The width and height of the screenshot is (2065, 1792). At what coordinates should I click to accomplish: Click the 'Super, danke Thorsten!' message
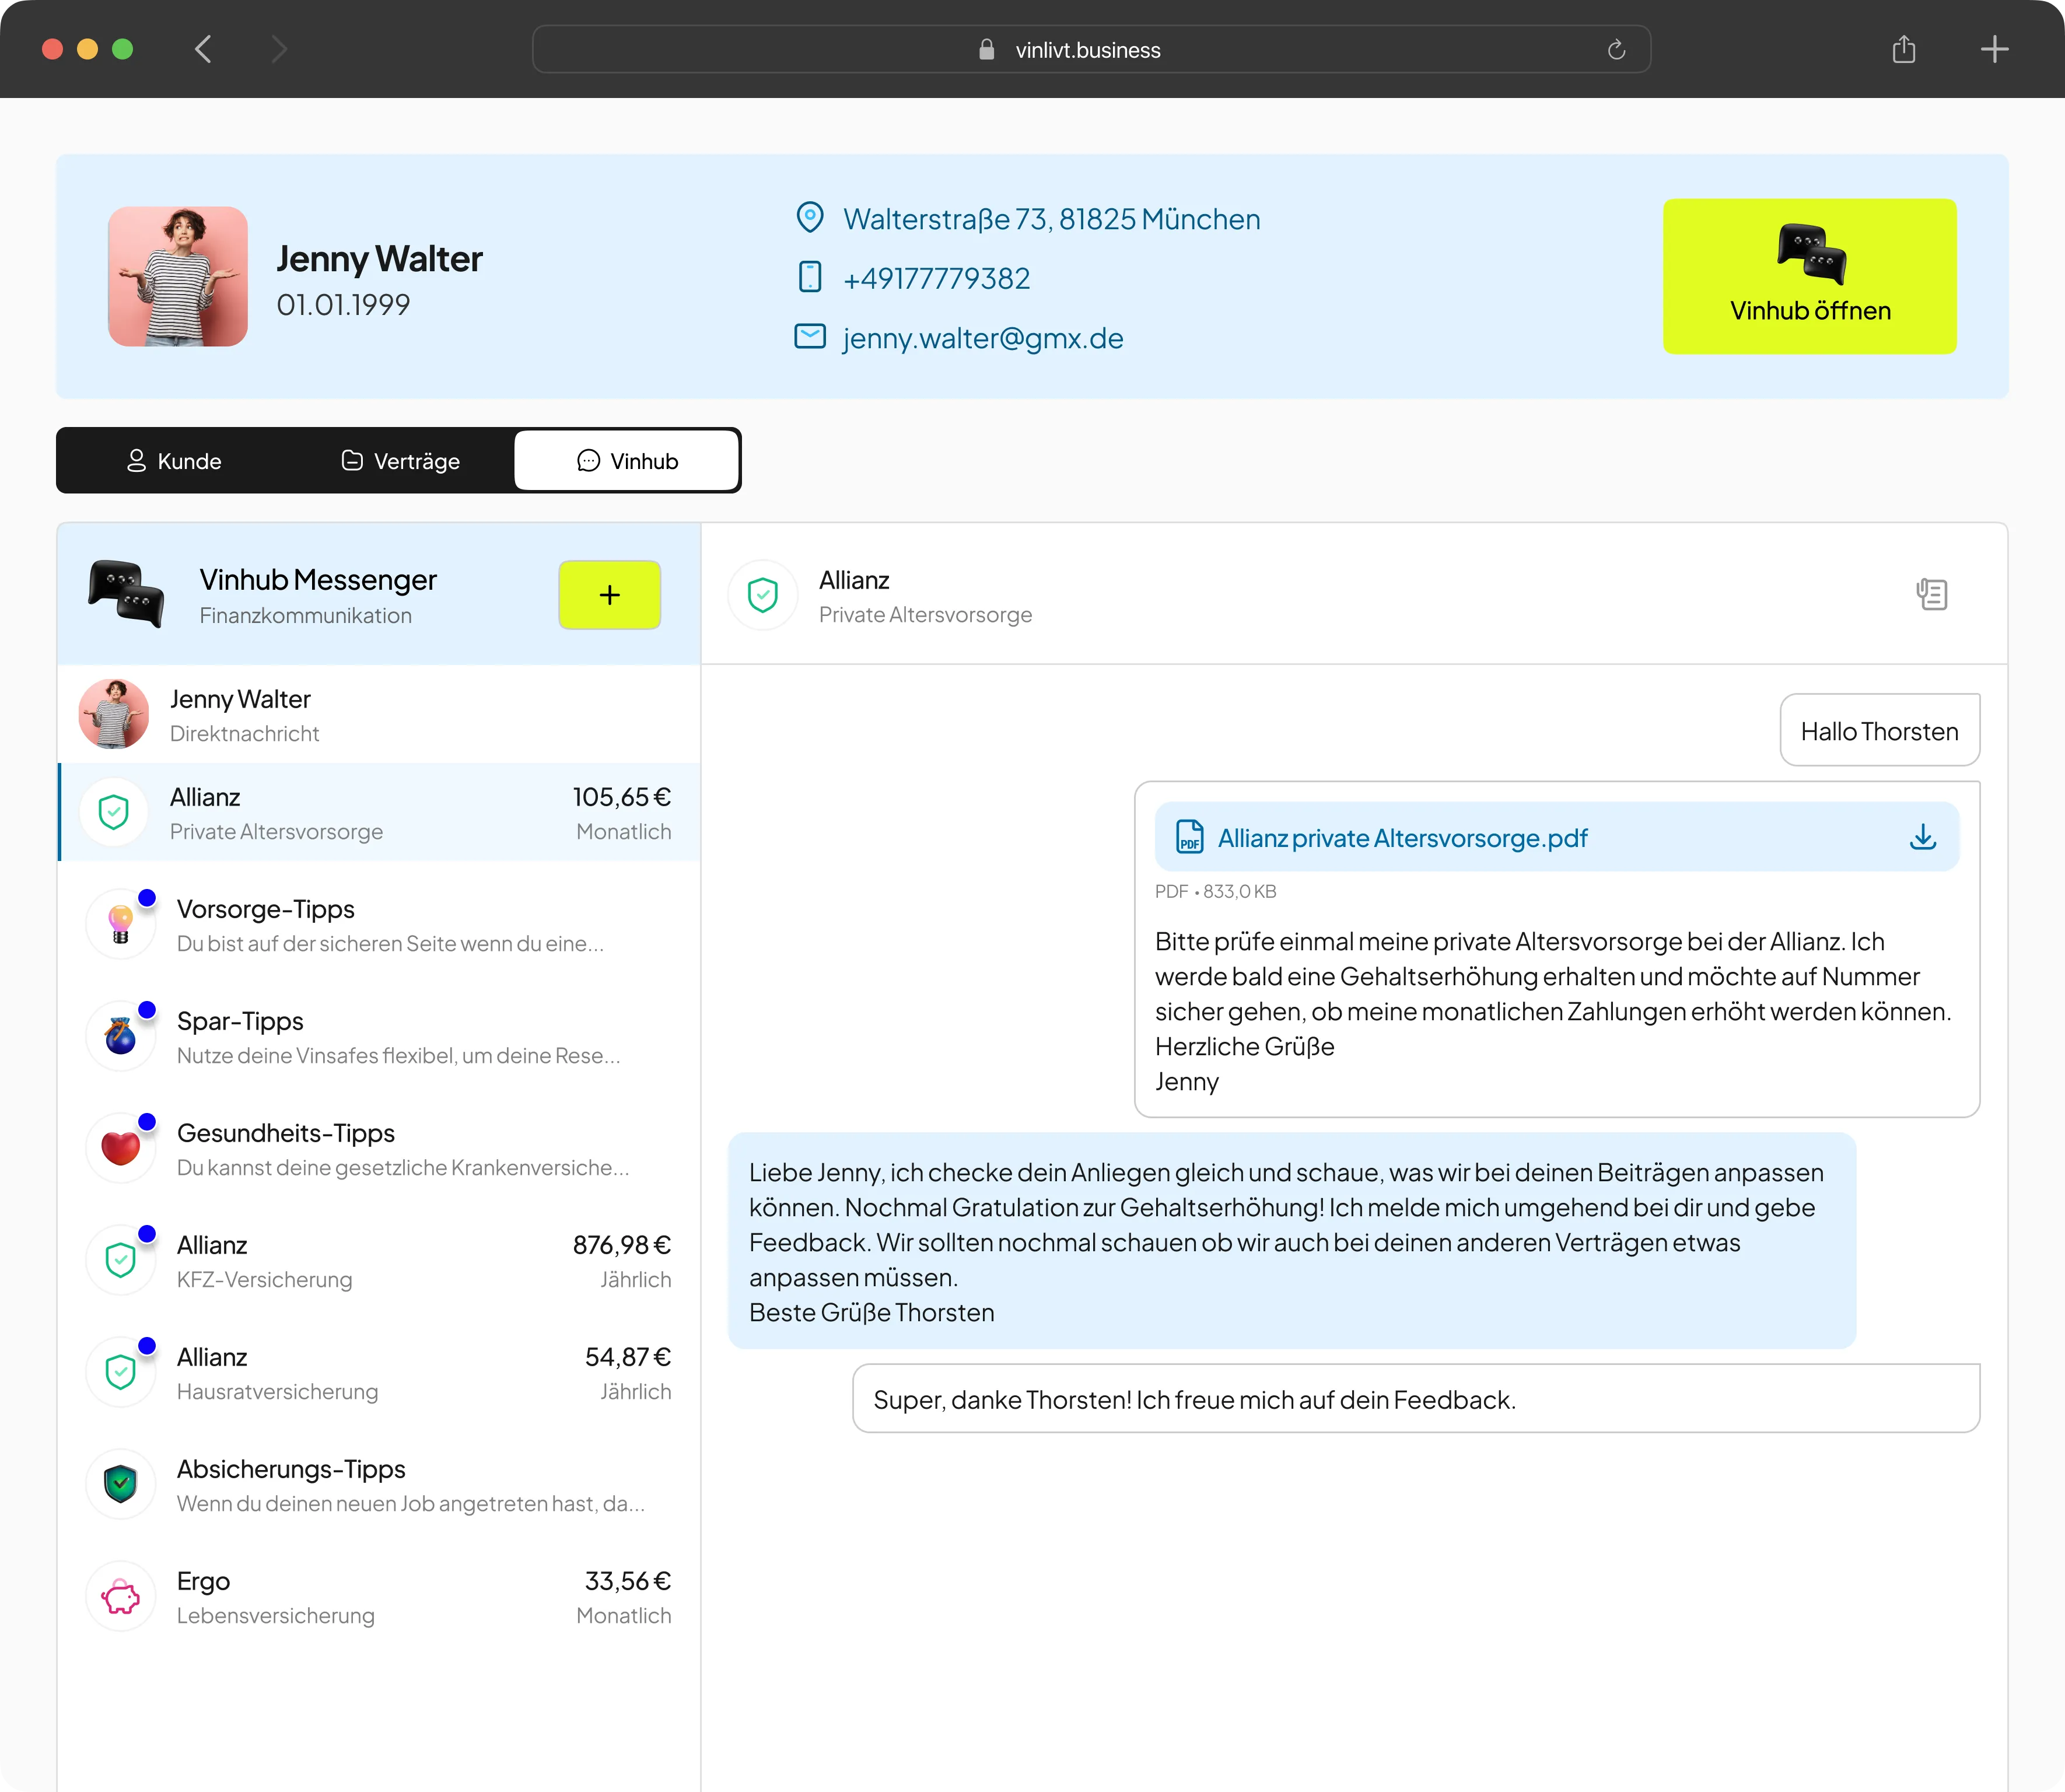(x=1415, y=1398)
